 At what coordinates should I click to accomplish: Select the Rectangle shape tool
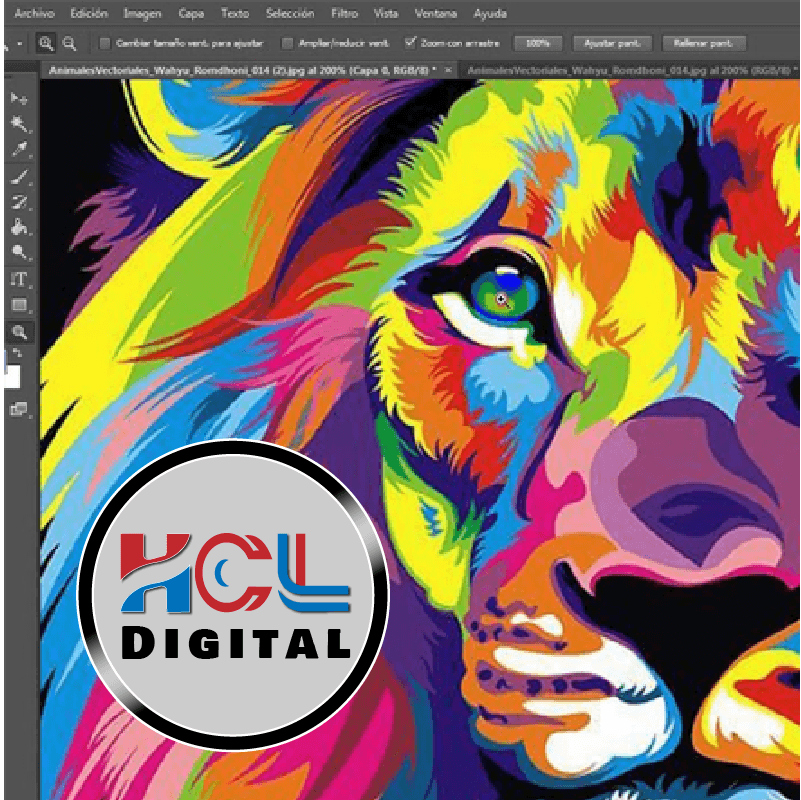click(x=19, y=305)
